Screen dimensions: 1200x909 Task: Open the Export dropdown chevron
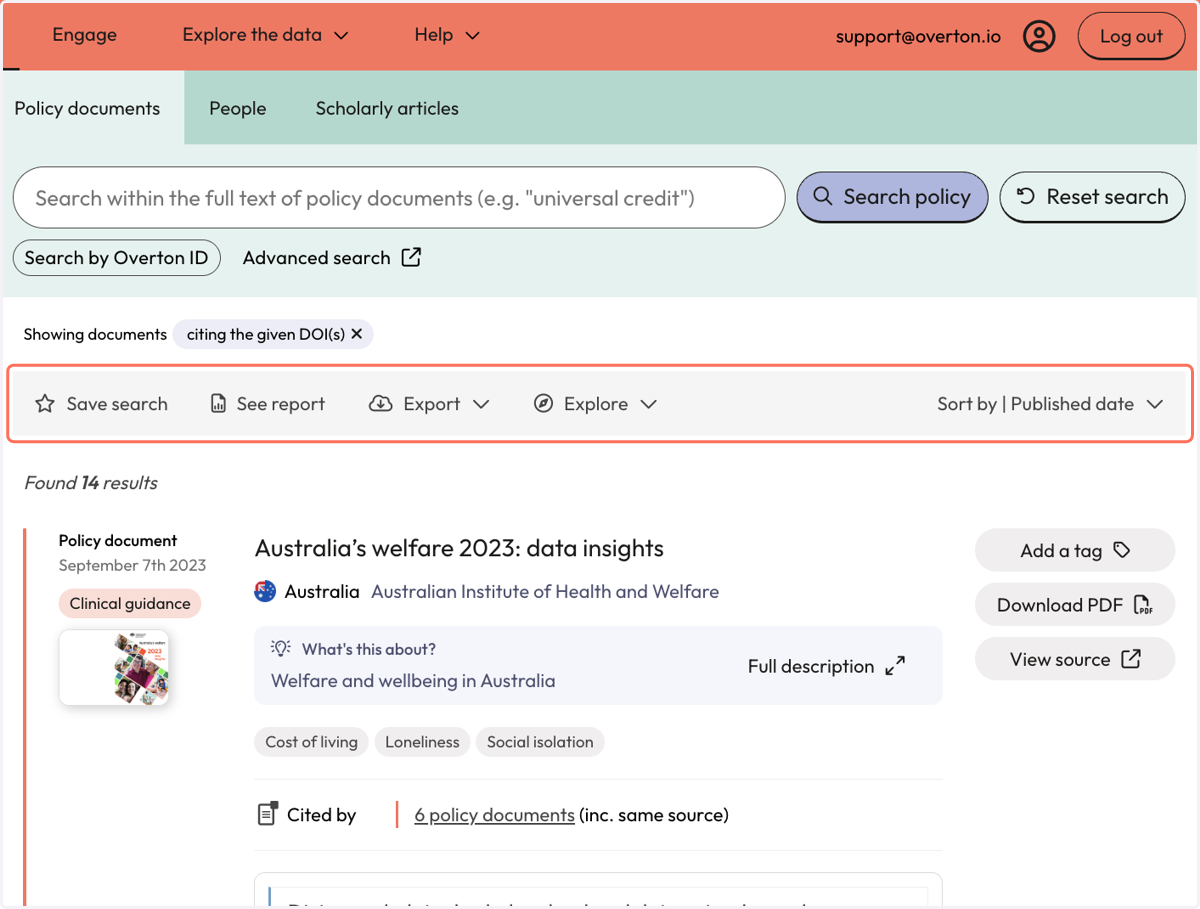coord(481,404)
